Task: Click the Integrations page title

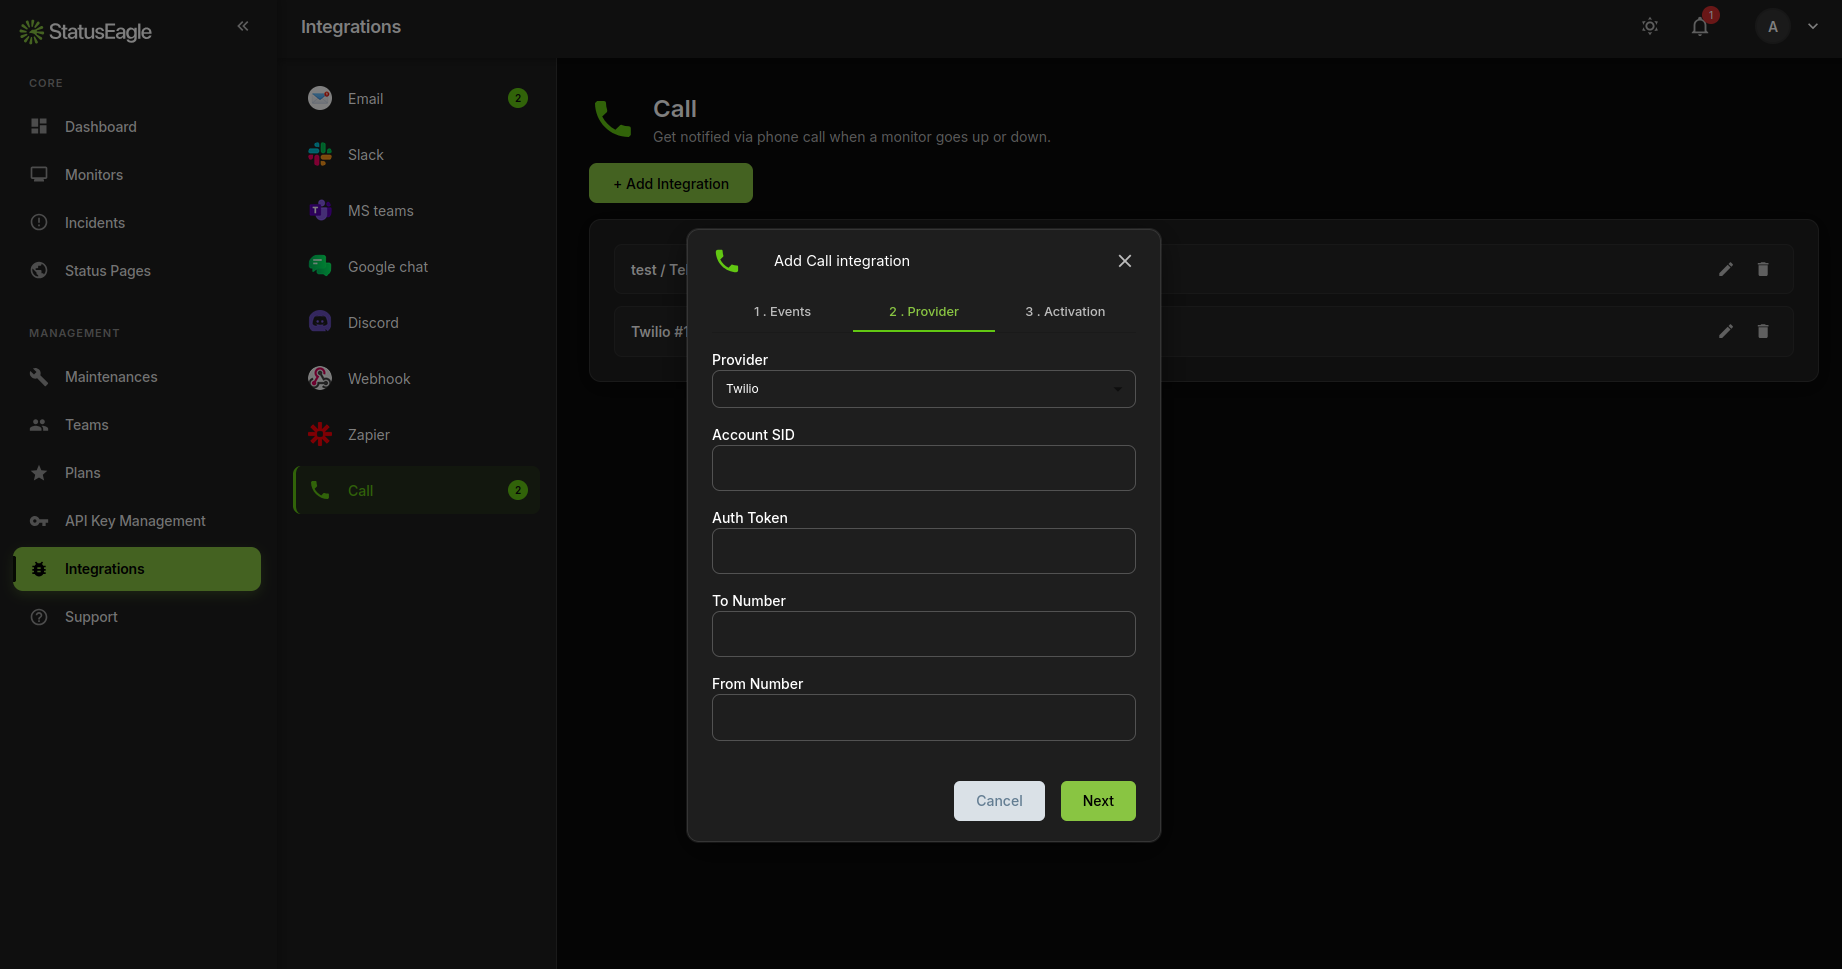Action: 351,27
